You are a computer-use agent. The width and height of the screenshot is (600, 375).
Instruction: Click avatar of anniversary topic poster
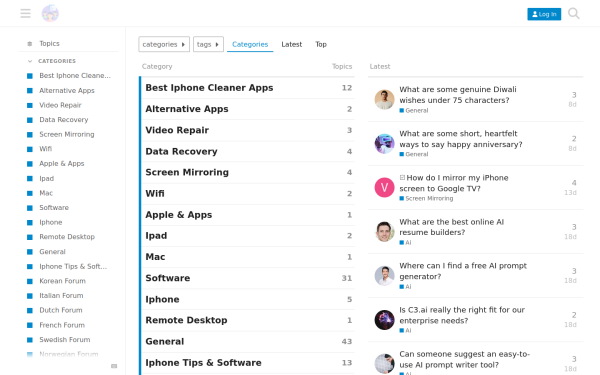pos(384,143)
